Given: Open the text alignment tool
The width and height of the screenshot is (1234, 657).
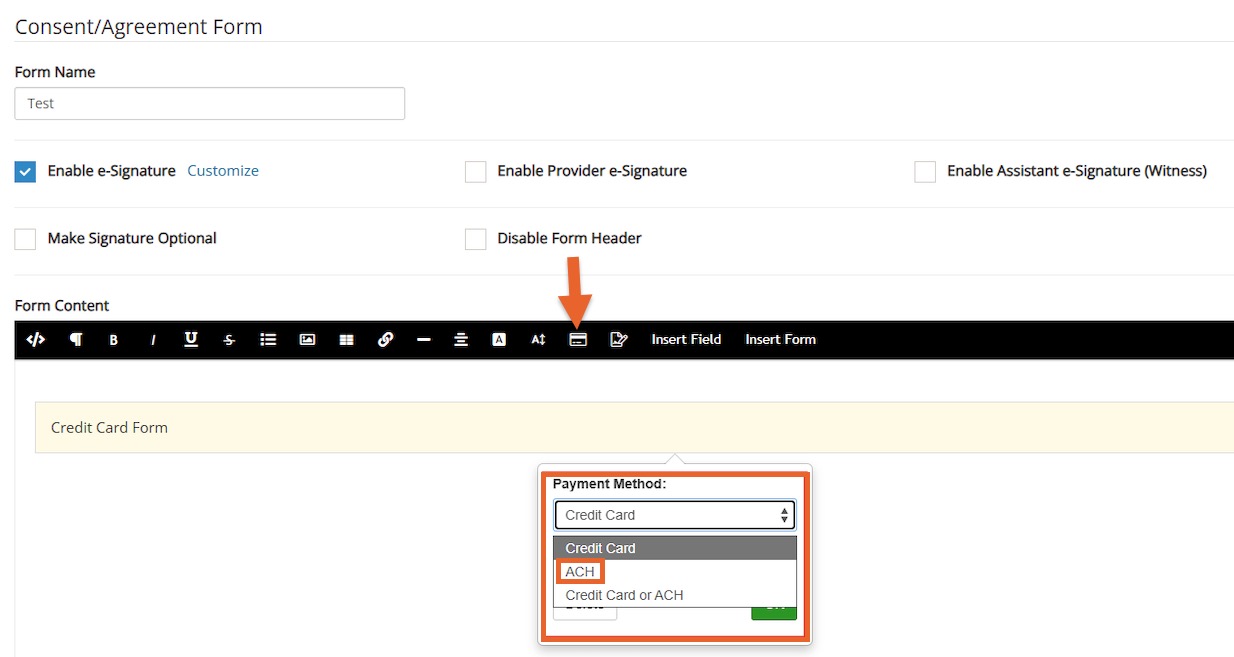Looking at the screenshot, I should tap(461, 340).
